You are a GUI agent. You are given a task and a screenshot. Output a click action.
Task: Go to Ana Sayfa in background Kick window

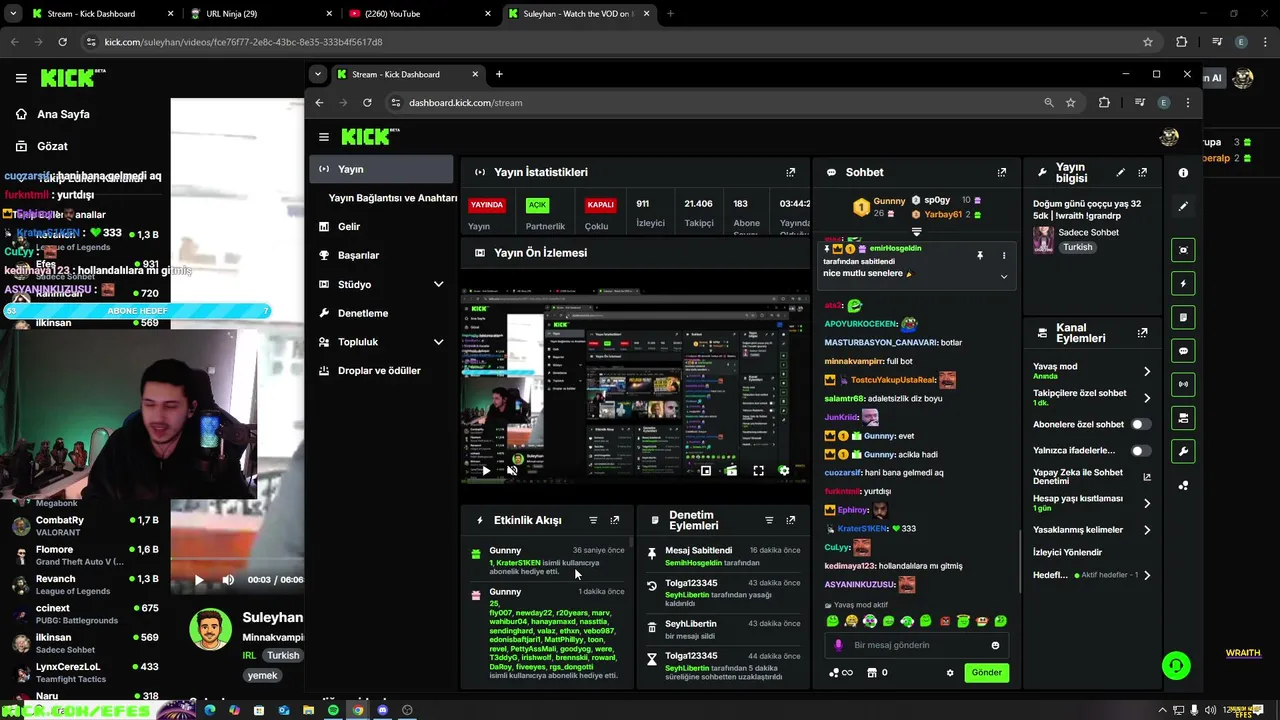[x=63, y=114]
